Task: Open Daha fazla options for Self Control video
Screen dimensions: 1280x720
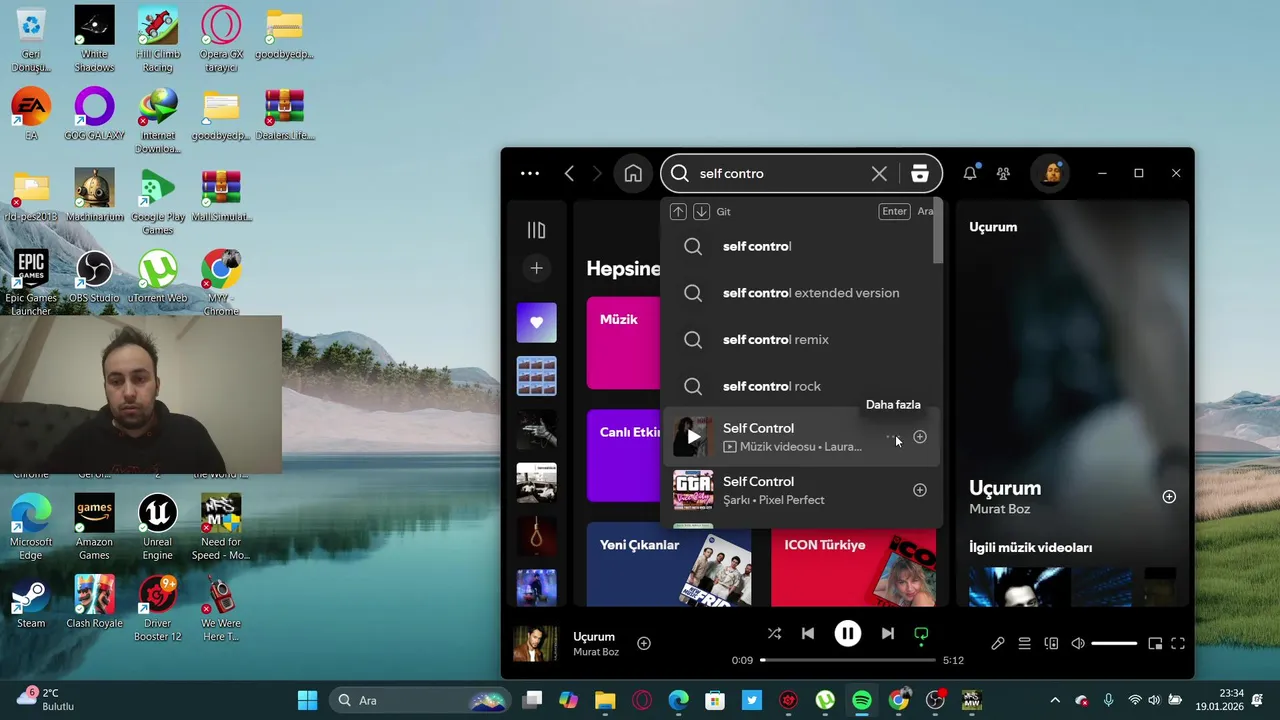Action: click(x=892, y=437)
